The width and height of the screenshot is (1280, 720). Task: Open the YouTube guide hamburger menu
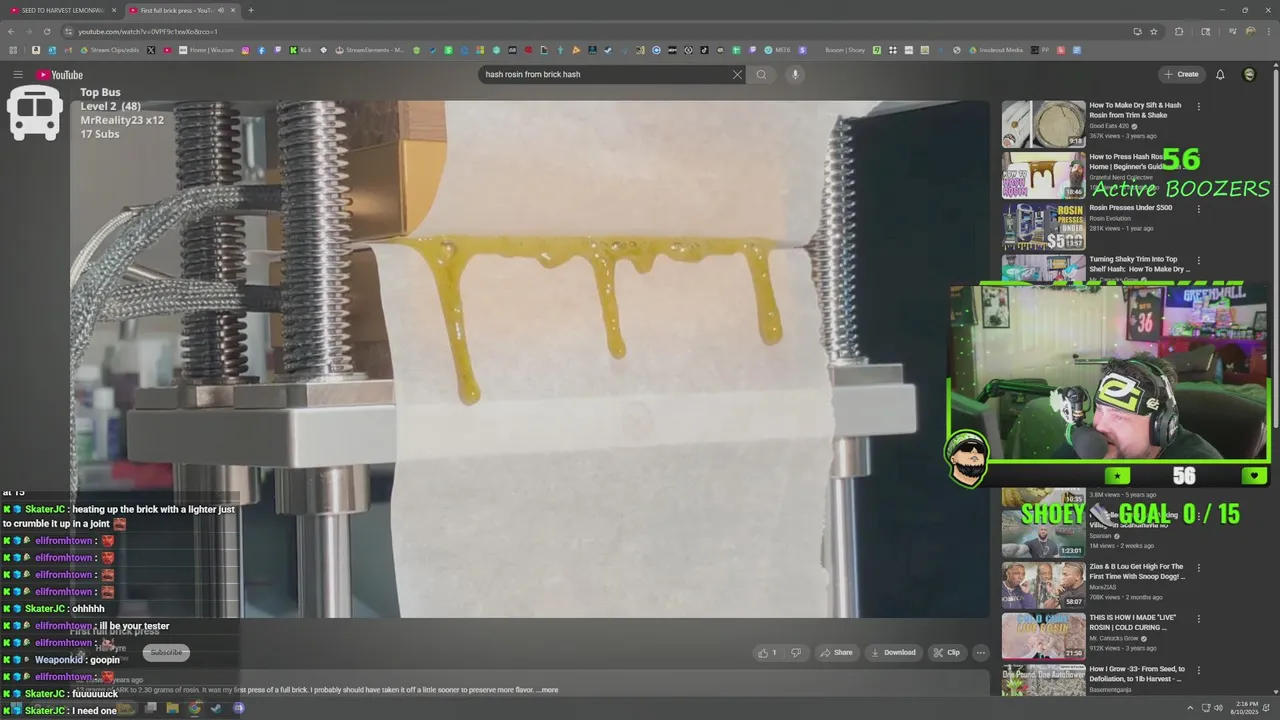pyautogui.click(x=17, y=74)
